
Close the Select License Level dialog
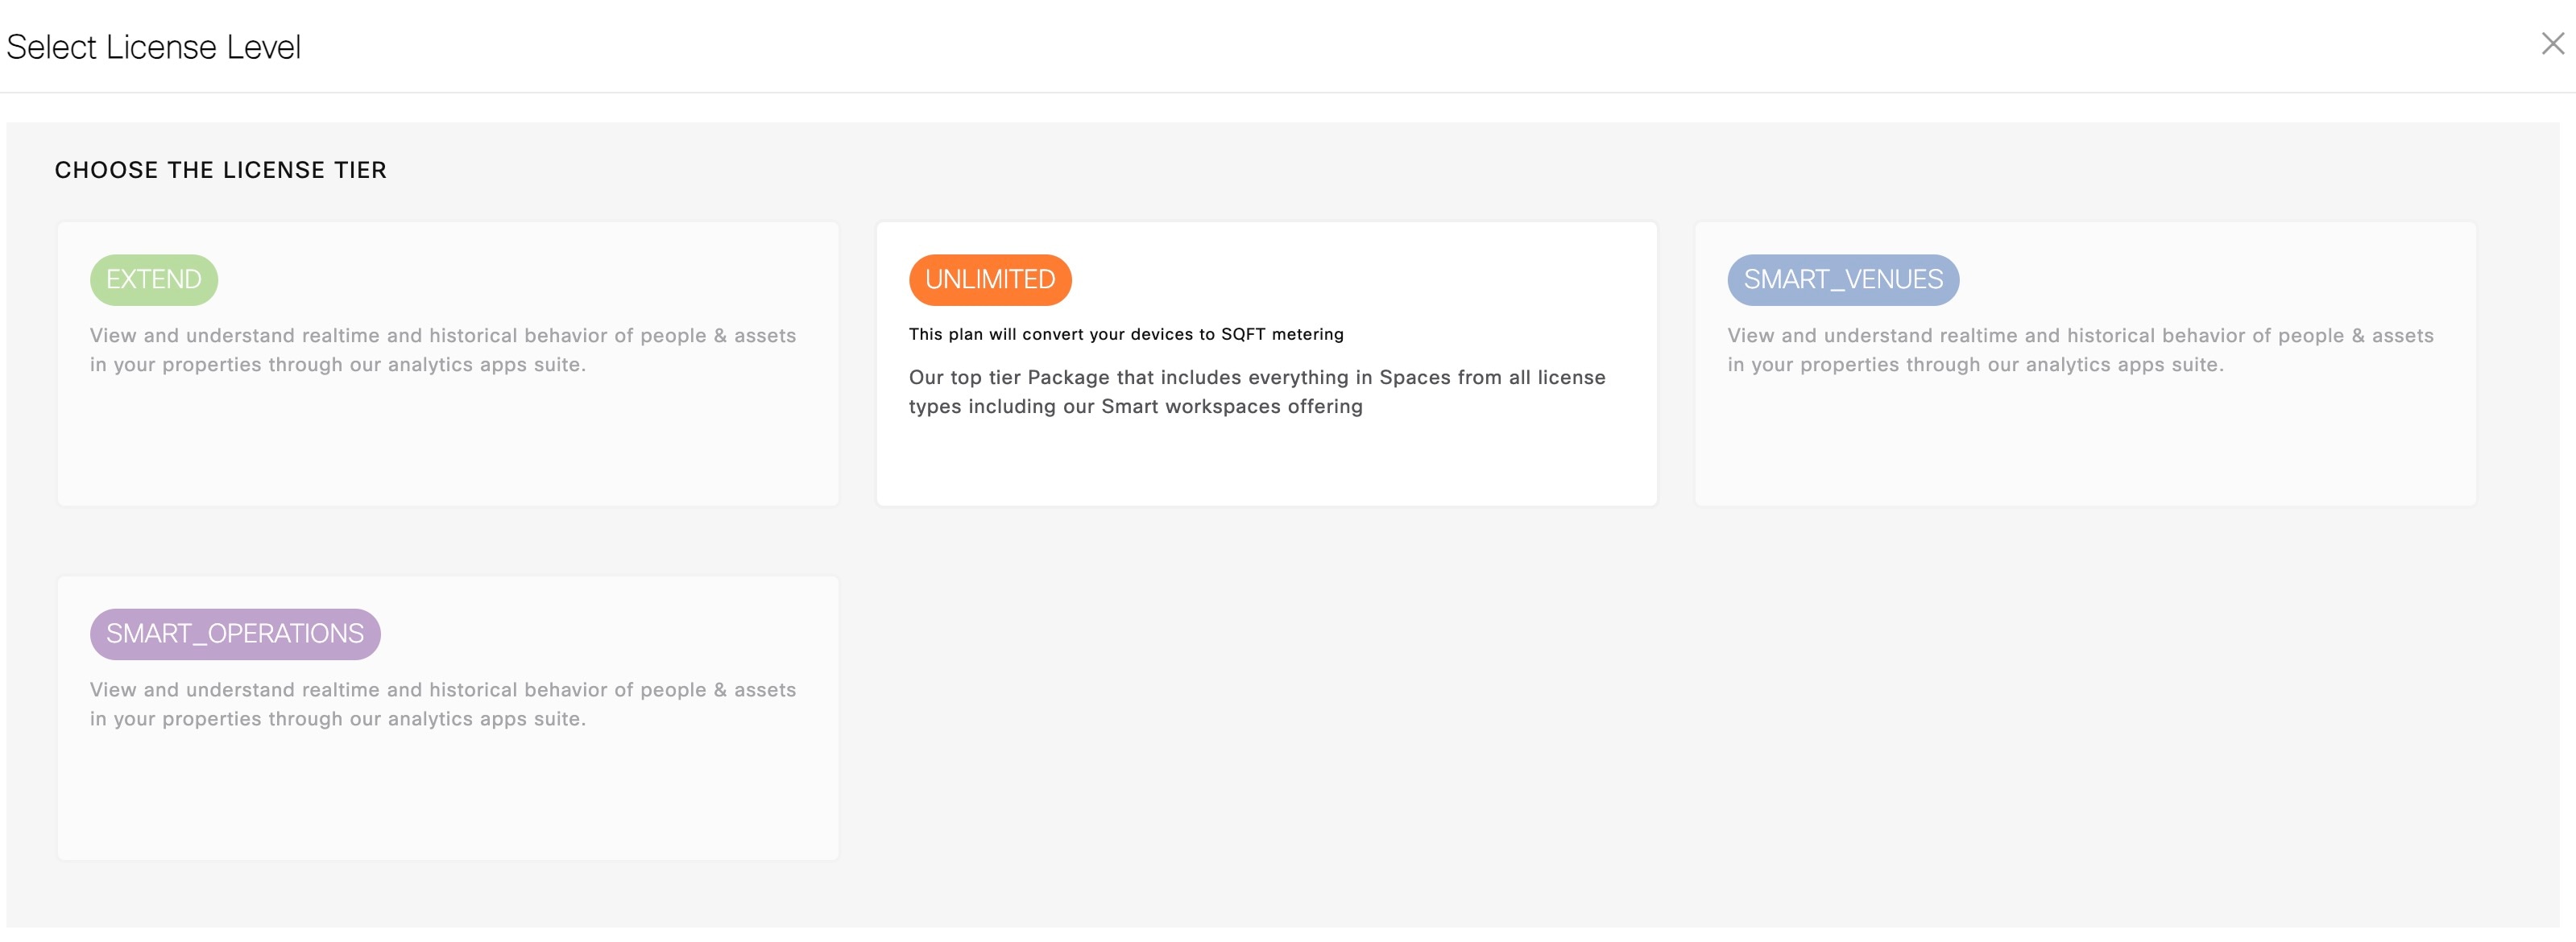coord(2552,43)
